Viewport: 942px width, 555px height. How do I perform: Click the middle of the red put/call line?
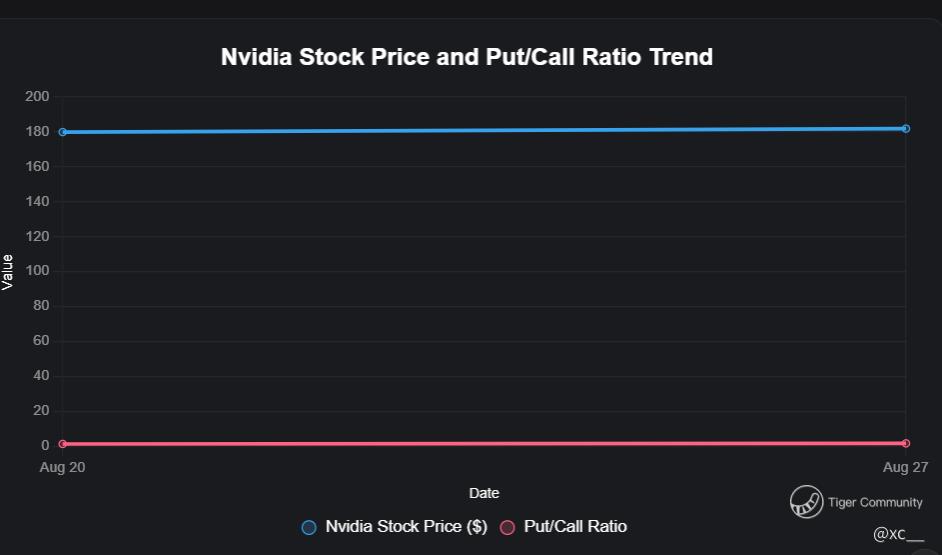click(x=484, y=443)
